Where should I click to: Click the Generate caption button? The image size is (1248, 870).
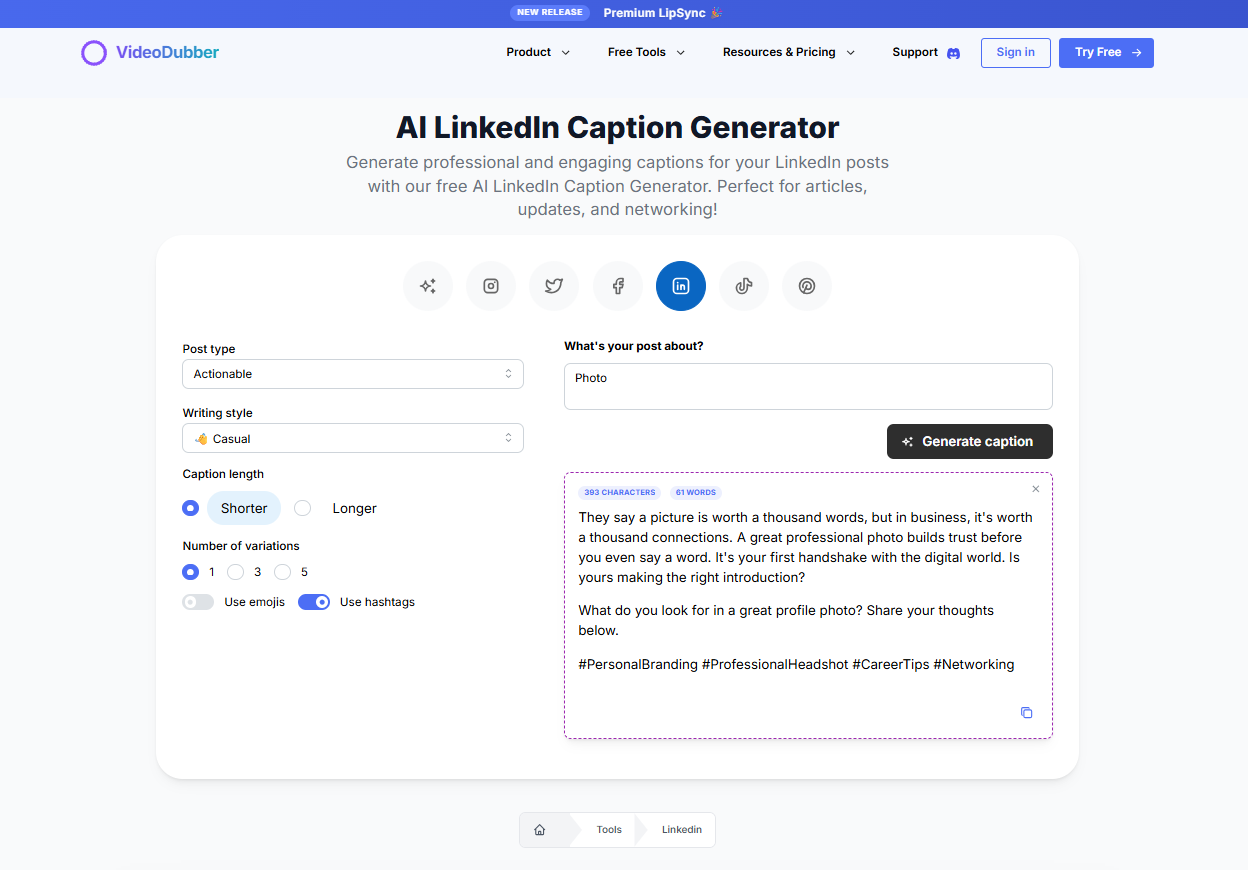(970, 441)
